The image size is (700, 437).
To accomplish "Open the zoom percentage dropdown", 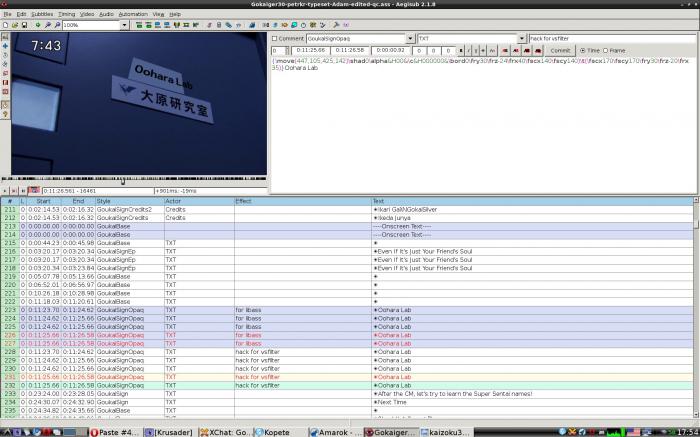I will coord(125,25).
